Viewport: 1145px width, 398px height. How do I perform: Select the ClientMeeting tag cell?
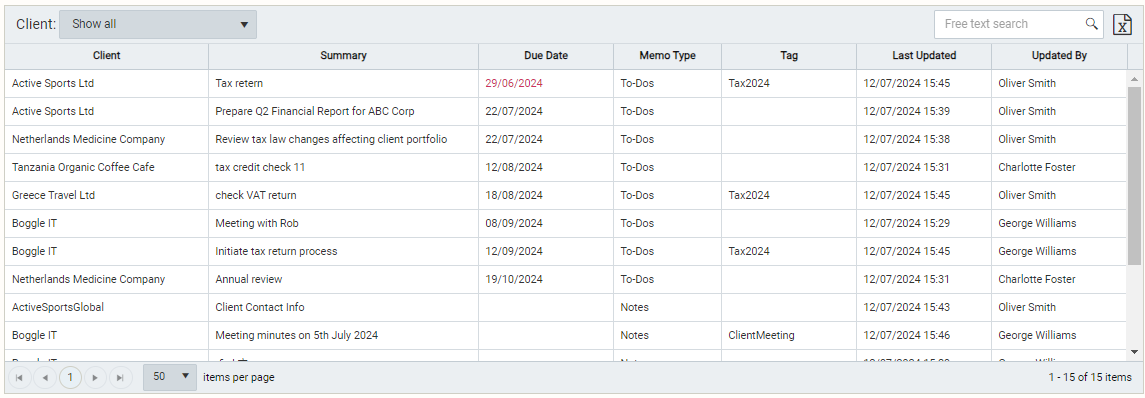point(761,335)
